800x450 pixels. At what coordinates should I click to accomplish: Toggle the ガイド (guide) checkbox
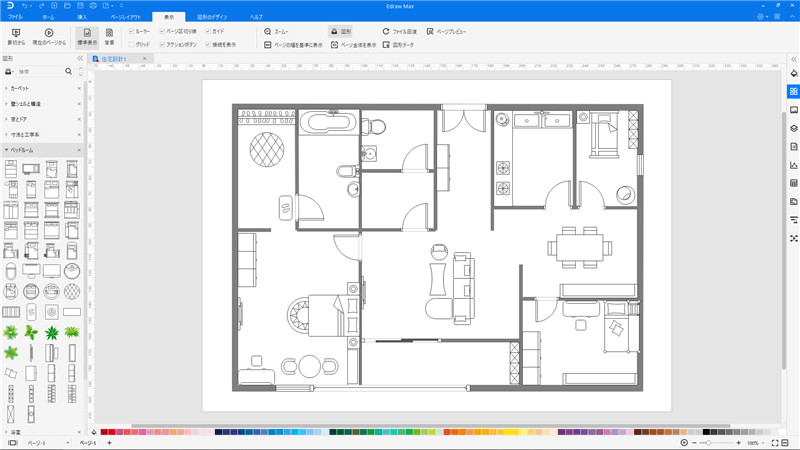[x=208, y=32]
